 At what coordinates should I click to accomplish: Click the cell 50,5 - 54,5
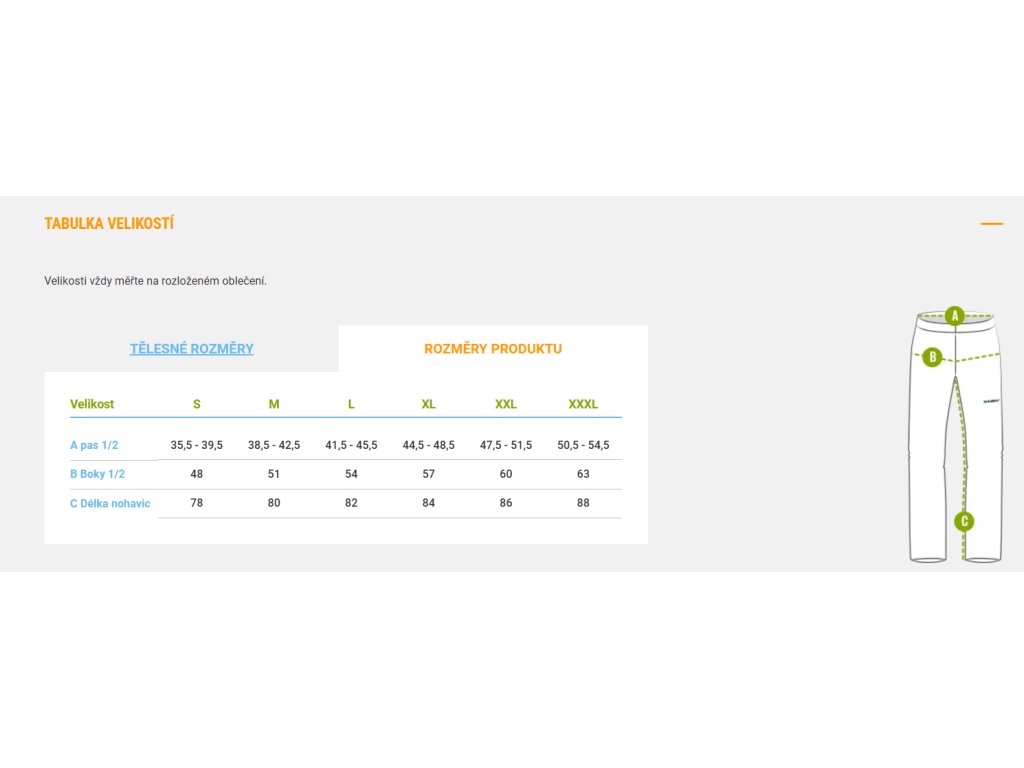(x=583, y=445)
